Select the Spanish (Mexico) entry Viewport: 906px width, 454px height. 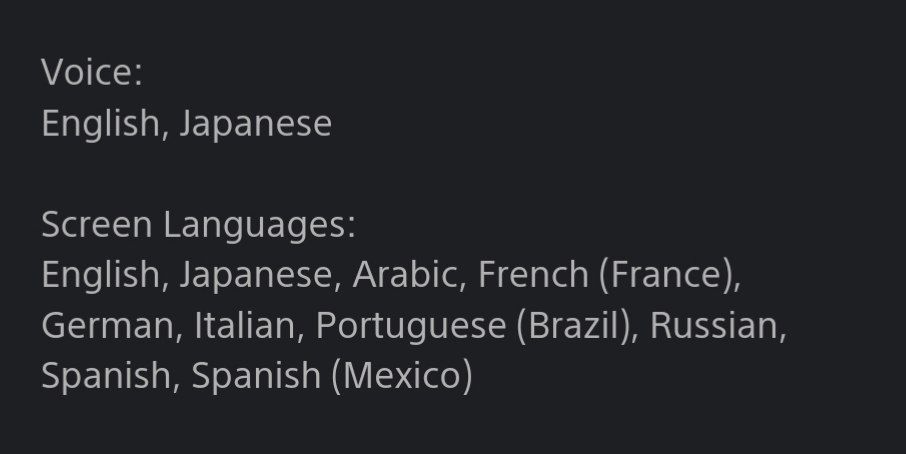click(x=332, y=377)
